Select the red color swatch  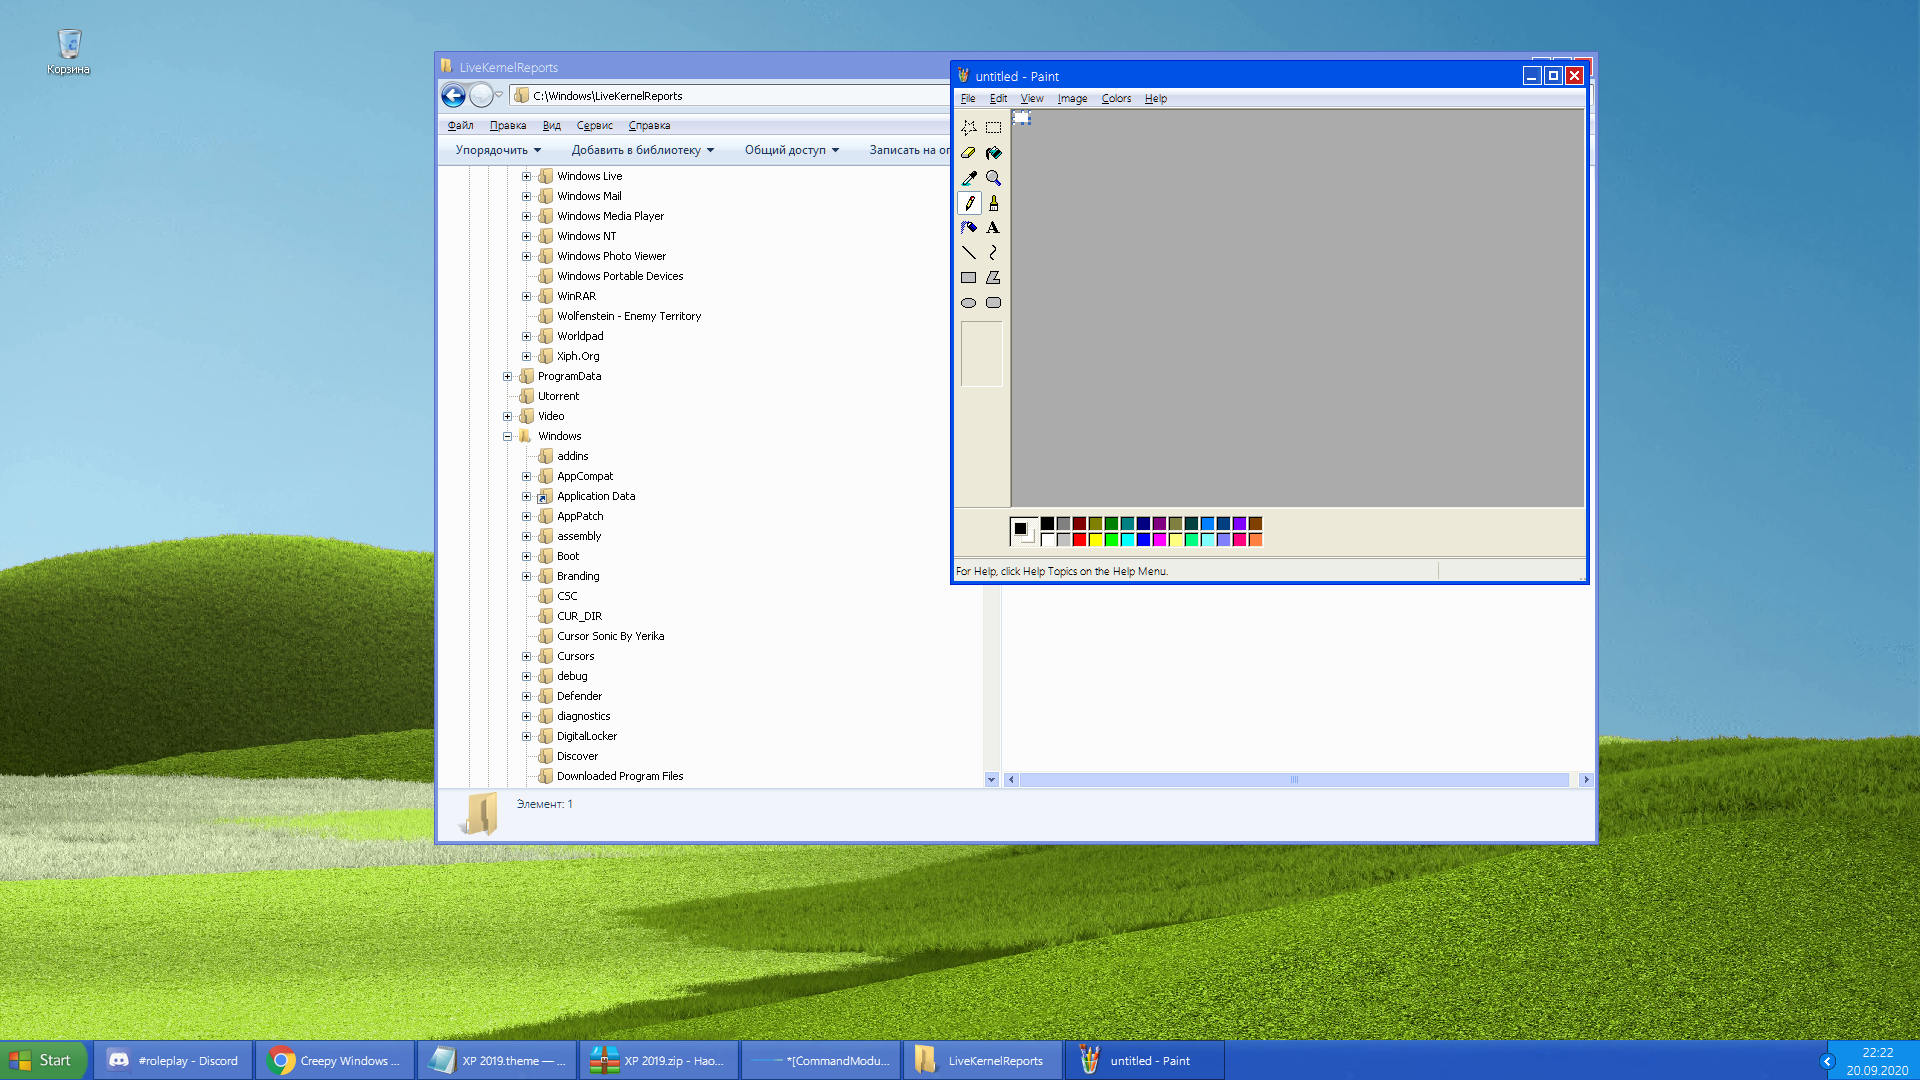pyautogui.click(x=1080, y=539)
